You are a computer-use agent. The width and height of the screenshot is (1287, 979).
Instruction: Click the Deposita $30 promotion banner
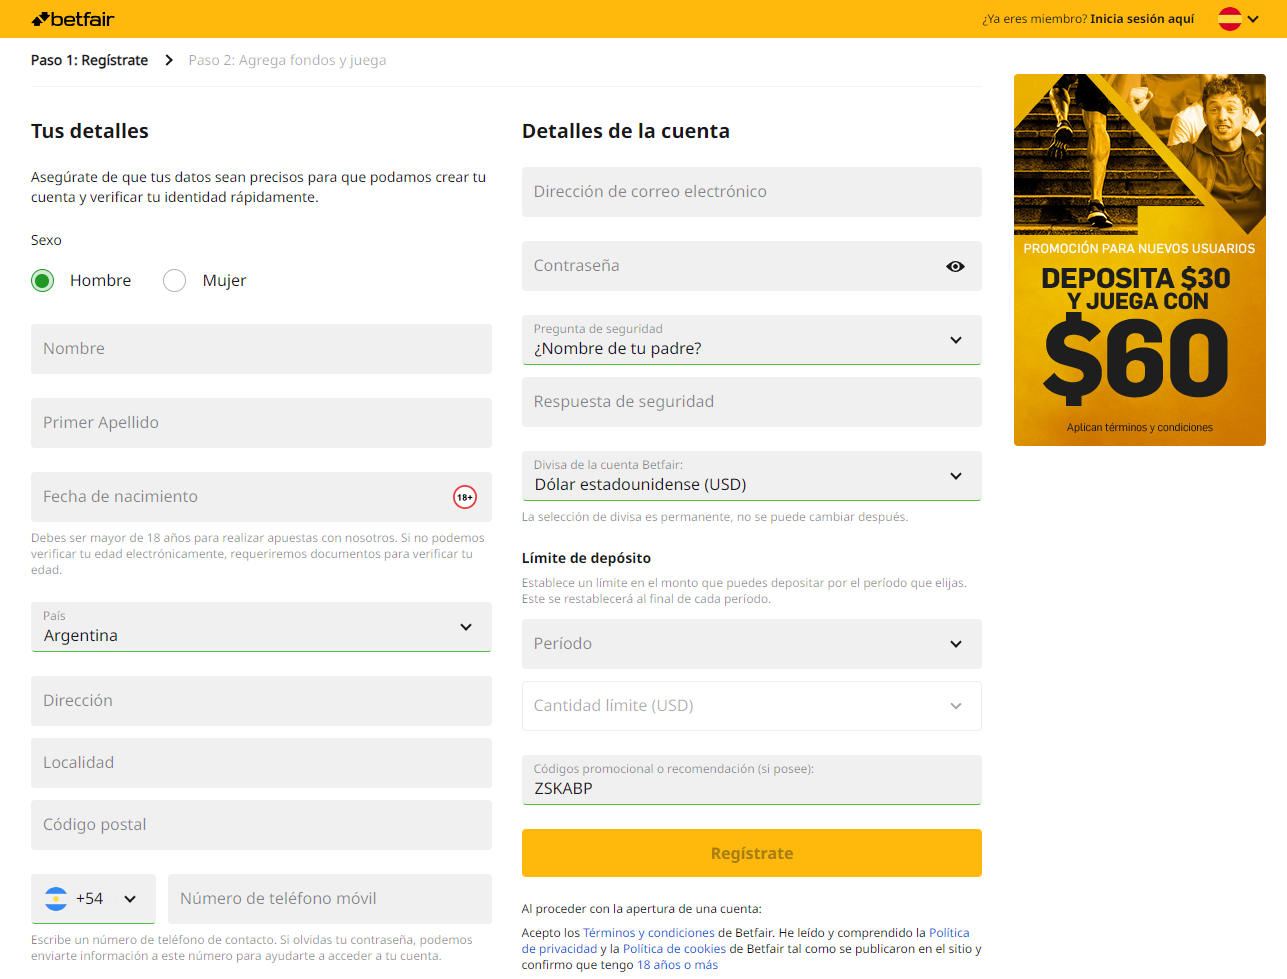pyautogui.click(x=1140, y=260)
